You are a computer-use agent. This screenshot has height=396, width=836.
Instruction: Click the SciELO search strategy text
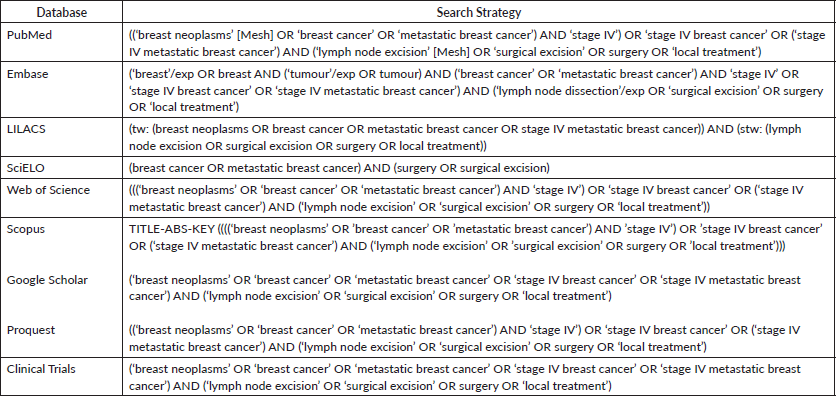point(339,168)
